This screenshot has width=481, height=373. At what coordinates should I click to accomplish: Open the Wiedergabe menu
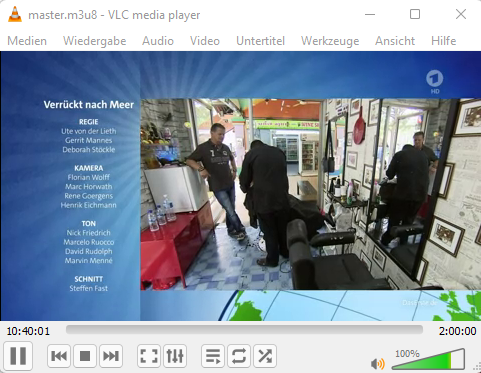pos(95,41)
